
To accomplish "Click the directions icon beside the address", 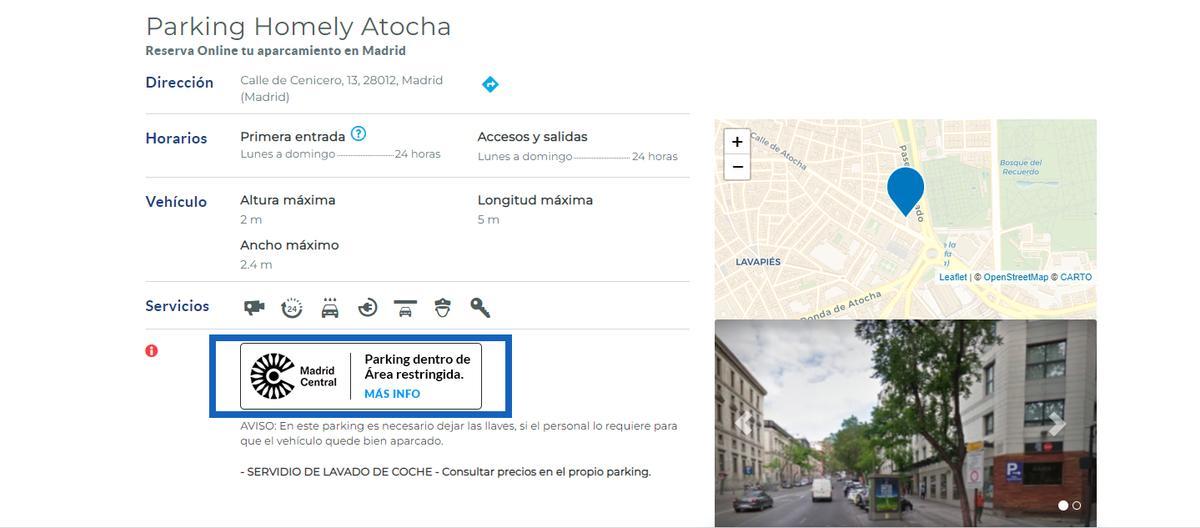I will pos(490,85).
